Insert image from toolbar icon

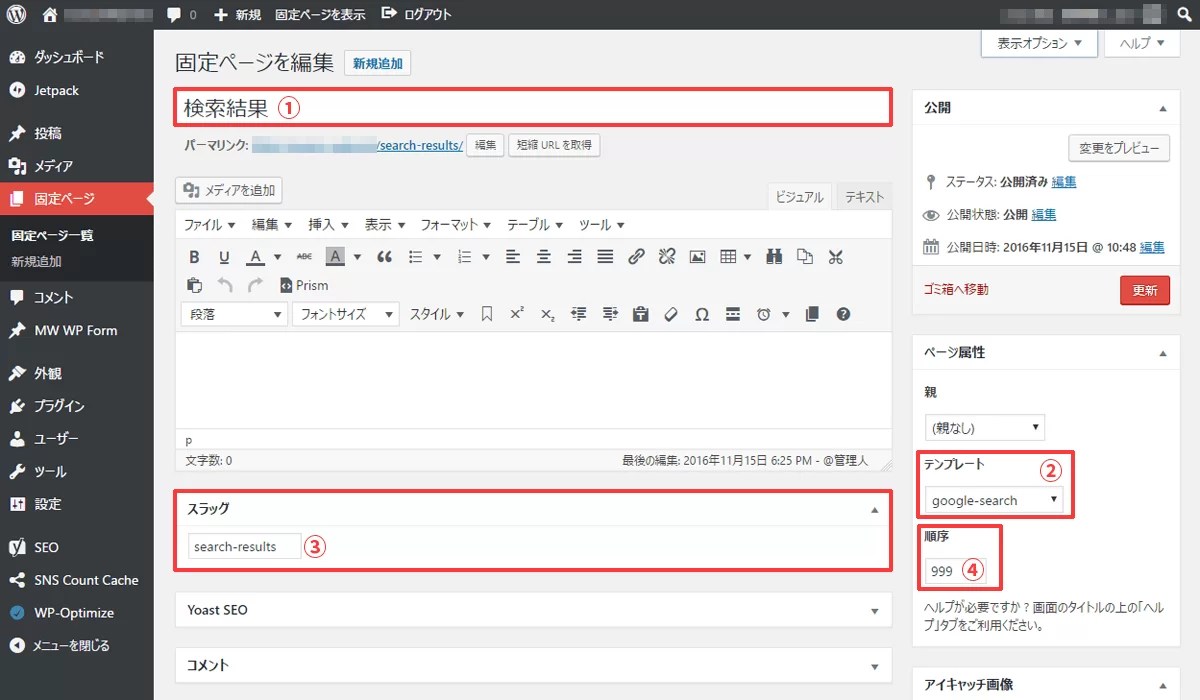(x=697, y=257)
